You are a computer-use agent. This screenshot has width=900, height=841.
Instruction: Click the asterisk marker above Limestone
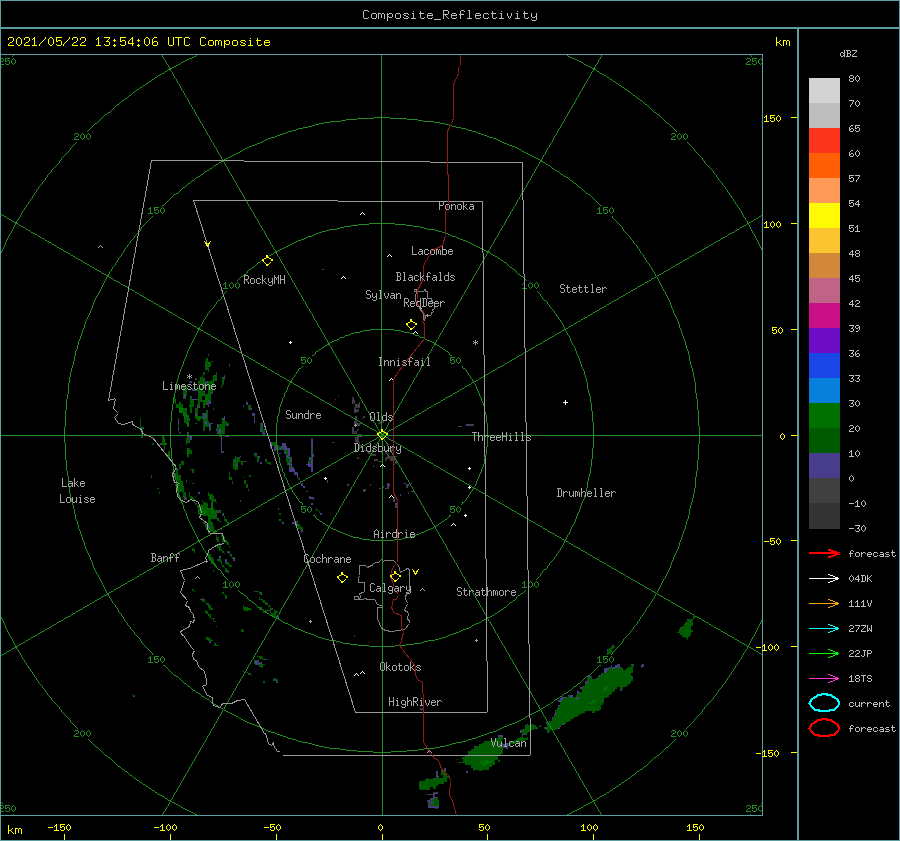189,377
